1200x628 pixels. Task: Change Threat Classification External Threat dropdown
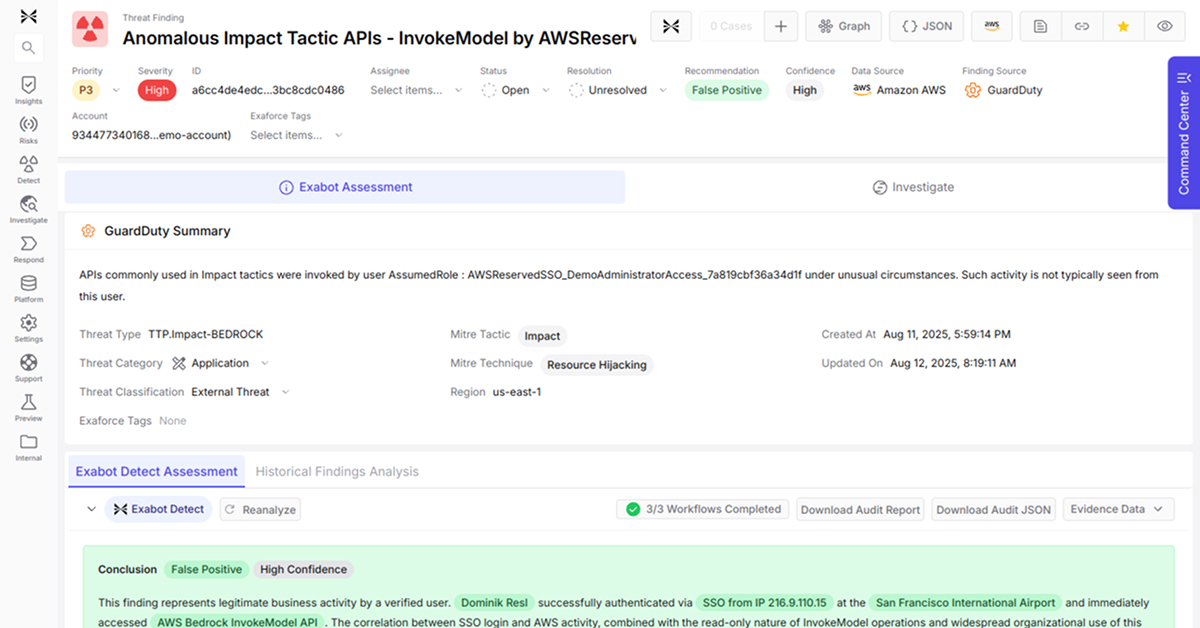point(240,392)
